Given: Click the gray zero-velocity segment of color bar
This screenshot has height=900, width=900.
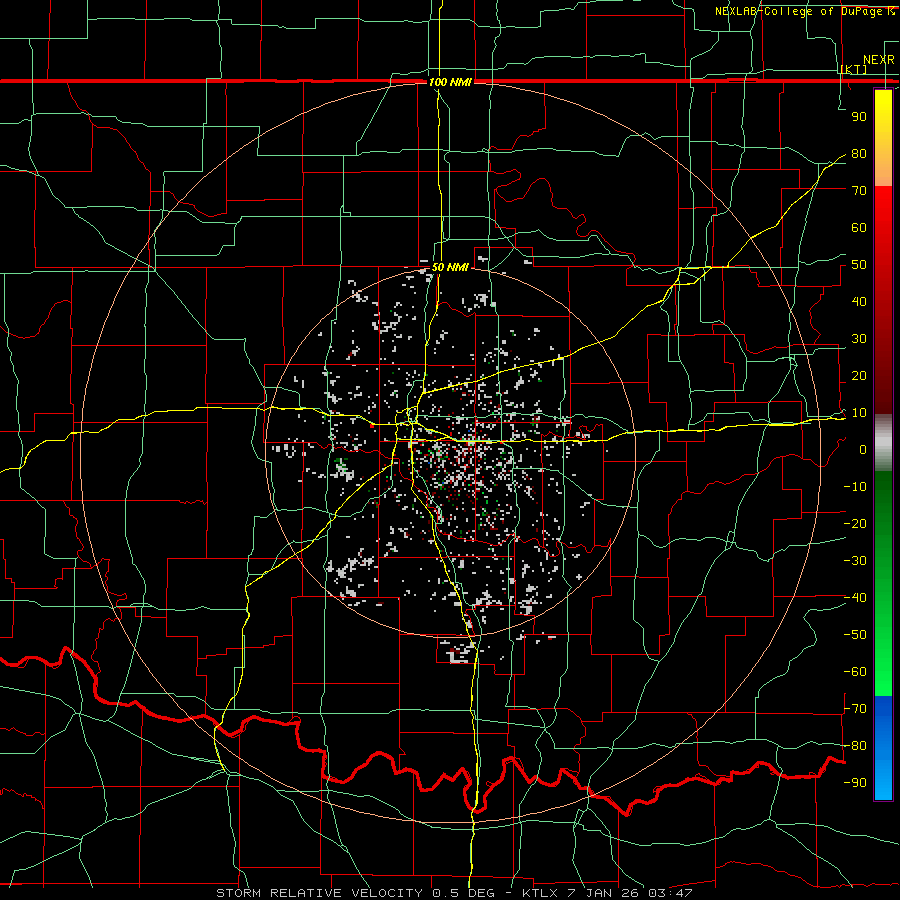Looking at the screenshot, I should [883, 443].
